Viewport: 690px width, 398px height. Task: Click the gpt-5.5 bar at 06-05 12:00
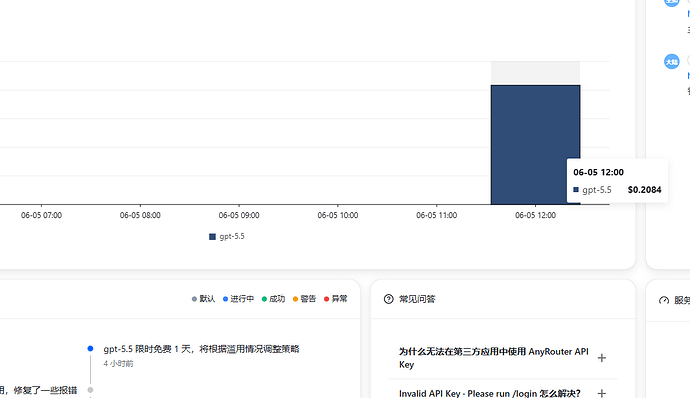[535, 144]
